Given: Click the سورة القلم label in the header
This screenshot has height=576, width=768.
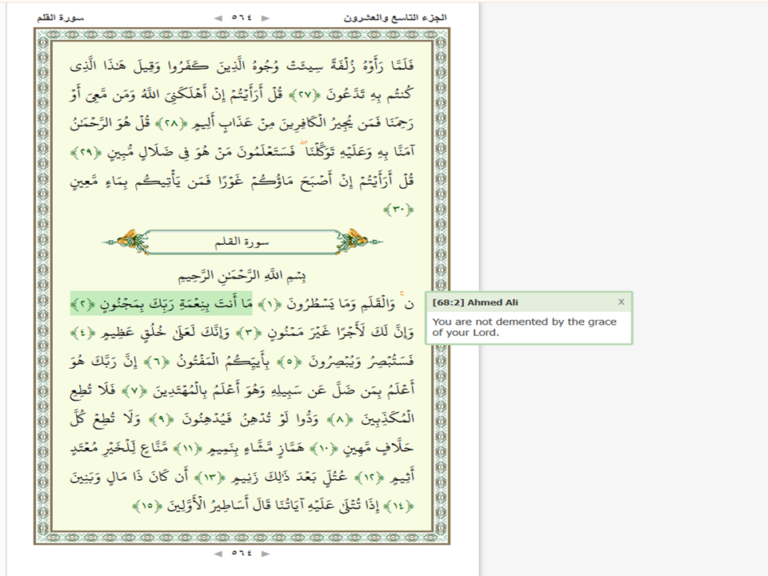Looking at the screenshot, I should pyautogui.click(x=60, y=18).
